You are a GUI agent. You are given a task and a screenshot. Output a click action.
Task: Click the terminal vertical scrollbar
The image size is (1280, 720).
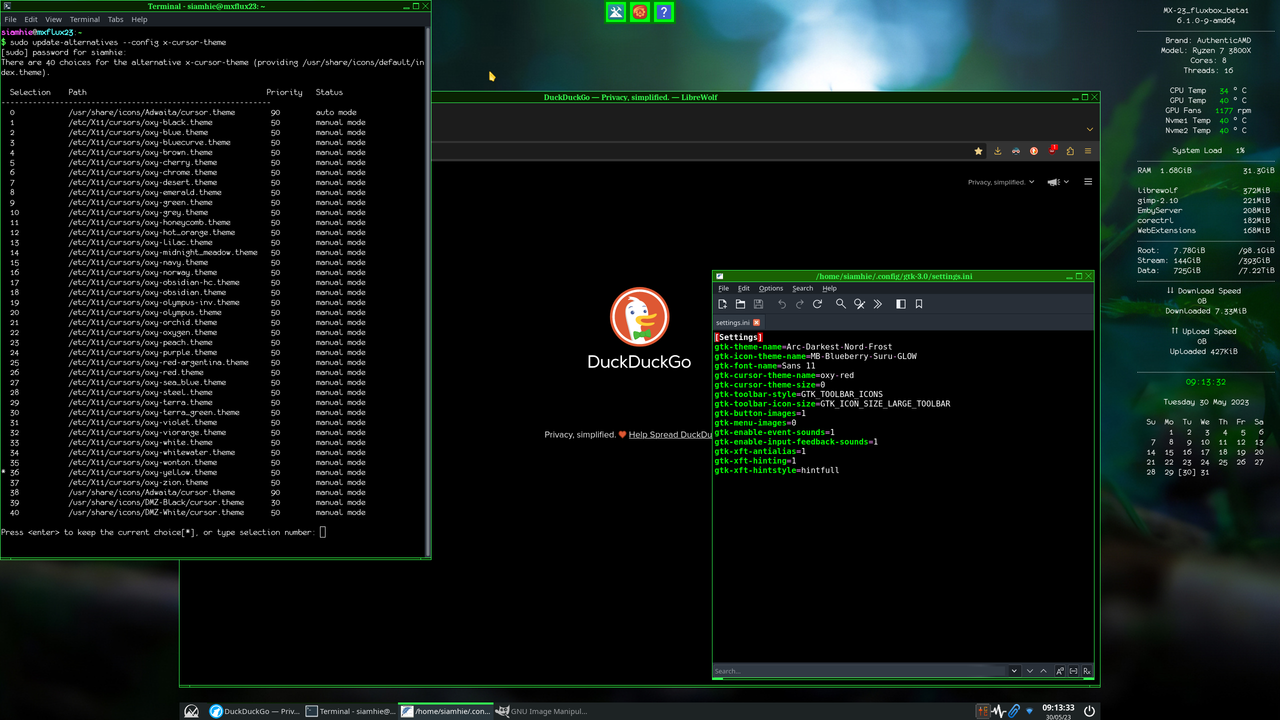click(x=428, y=290)
